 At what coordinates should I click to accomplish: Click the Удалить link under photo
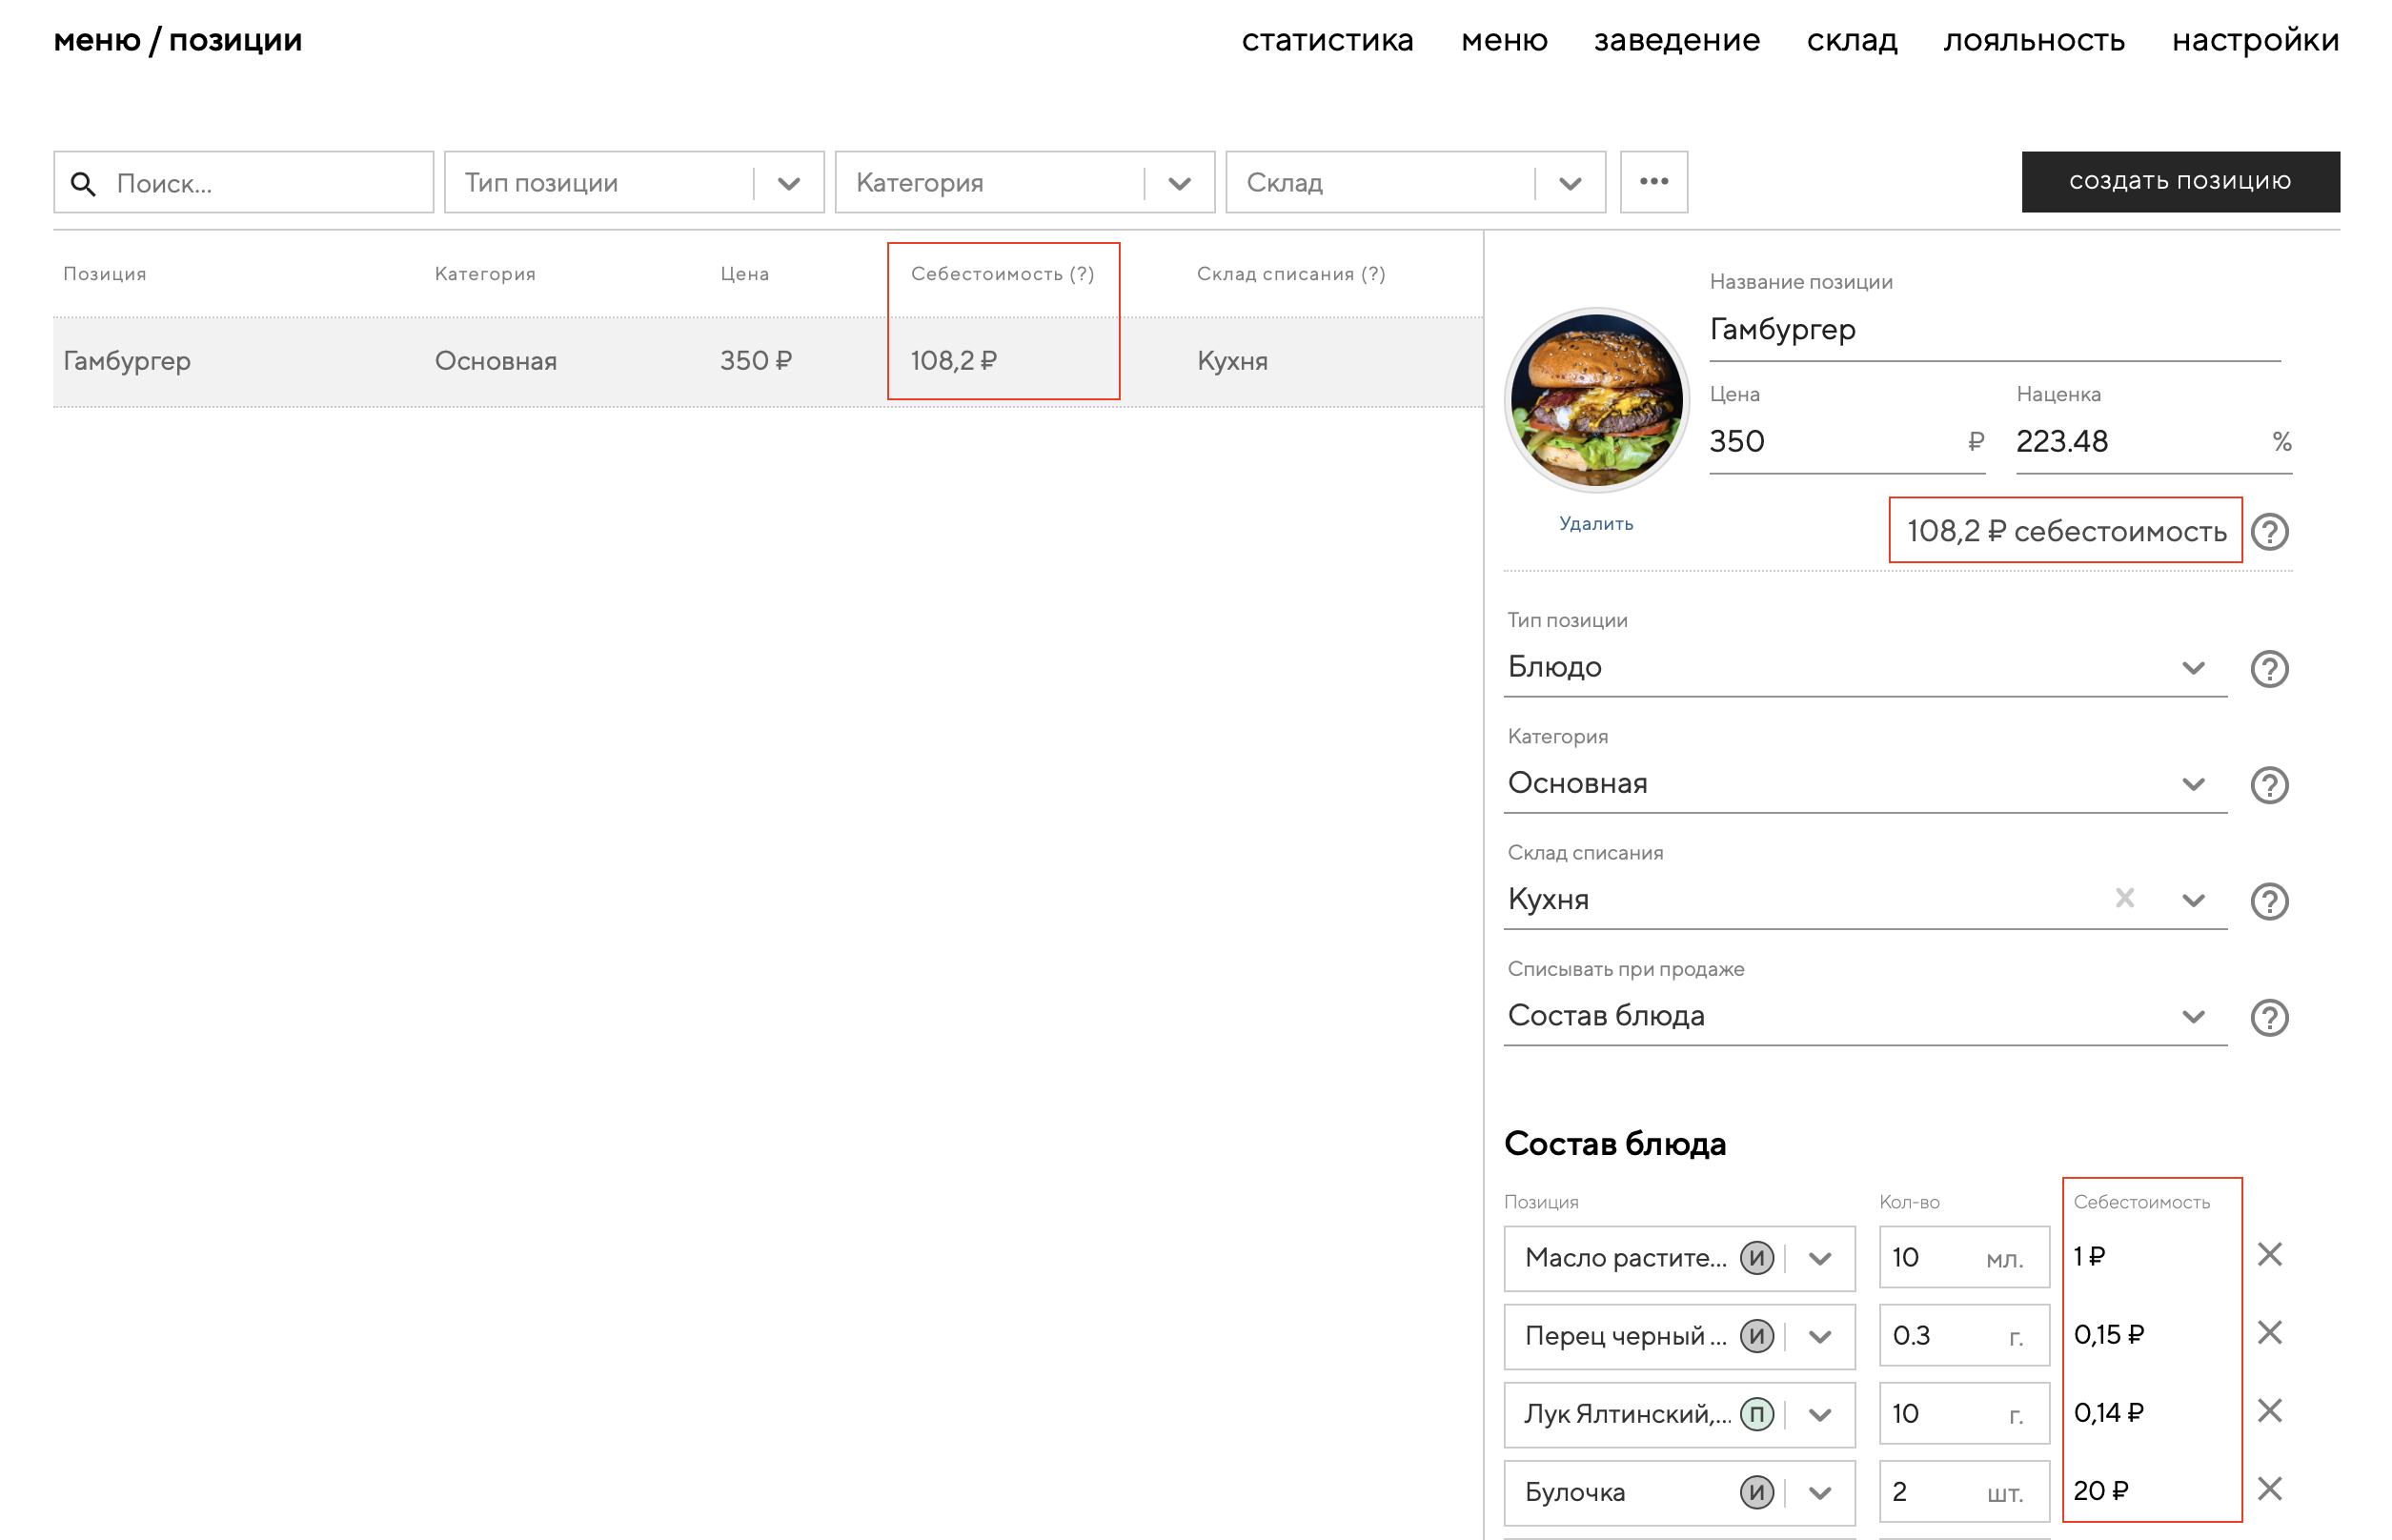click(1595, 524)
